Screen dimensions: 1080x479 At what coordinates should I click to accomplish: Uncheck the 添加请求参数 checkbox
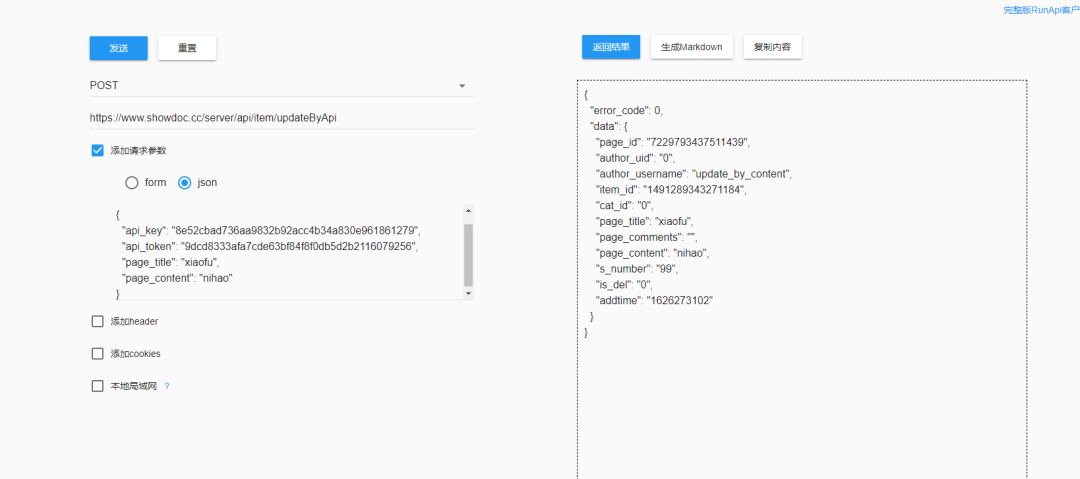coord(98,150)
